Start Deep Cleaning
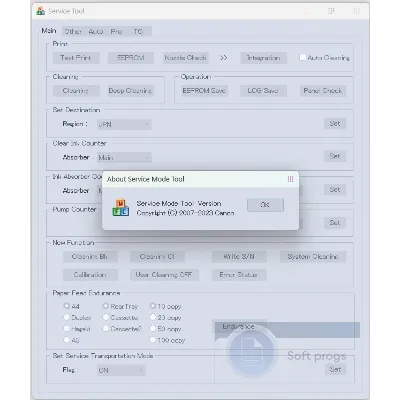 click(x=130, y=91)
